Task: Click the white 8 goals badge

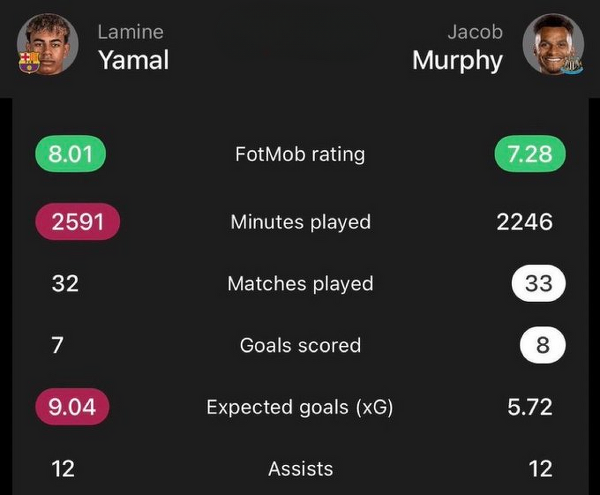Action: (x=543, y=346)
